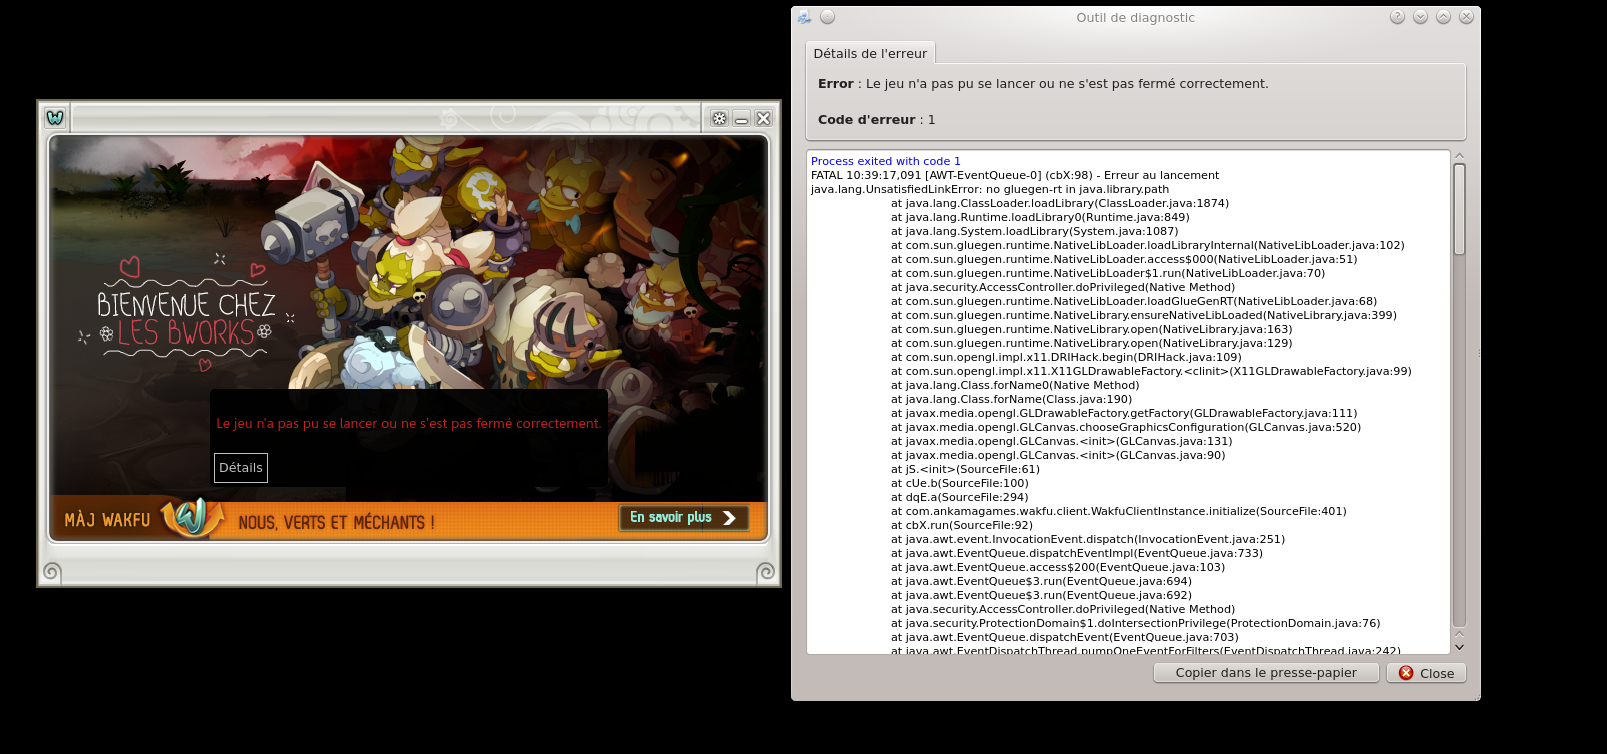Click the 'at cbX.run(SourceFile:92)' stack line
This screenshot has width=1607, height=754.
pos(962,525)
